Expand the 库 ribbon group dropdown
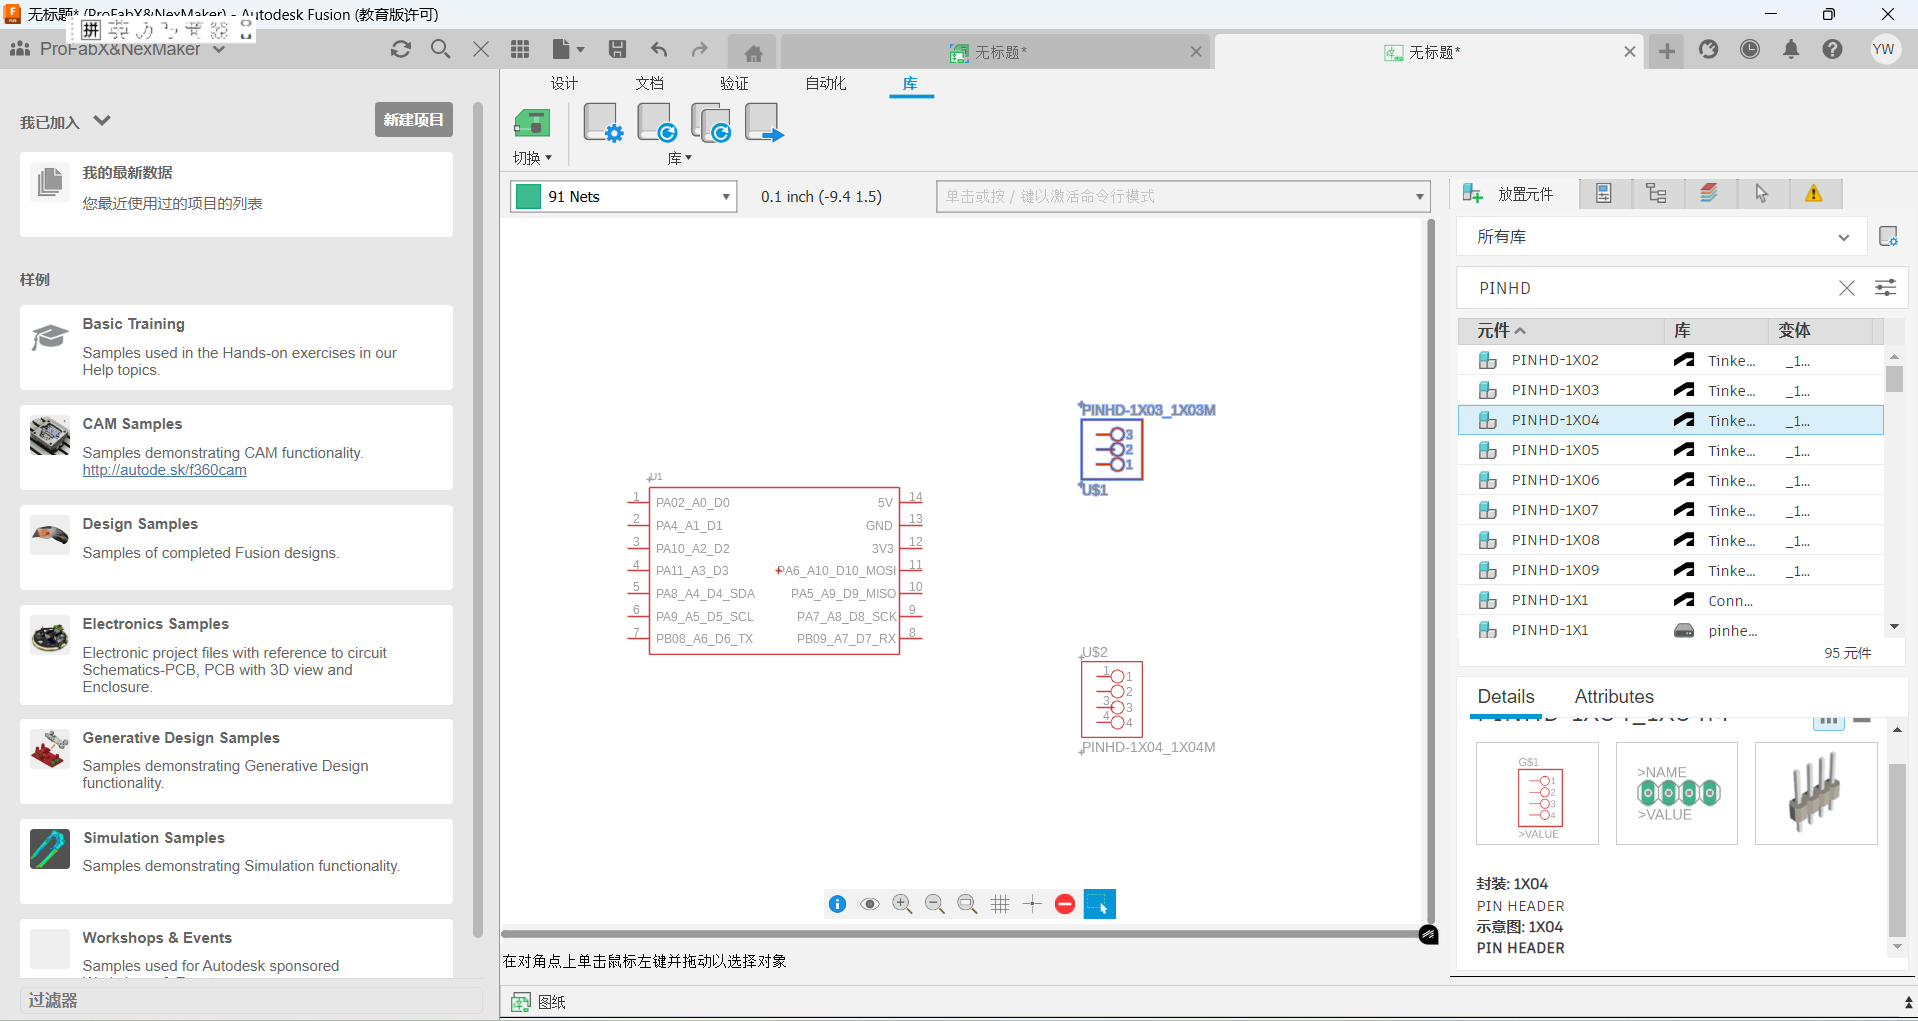The height and width of the screenshot is (1021, 1918). (680, 158)
